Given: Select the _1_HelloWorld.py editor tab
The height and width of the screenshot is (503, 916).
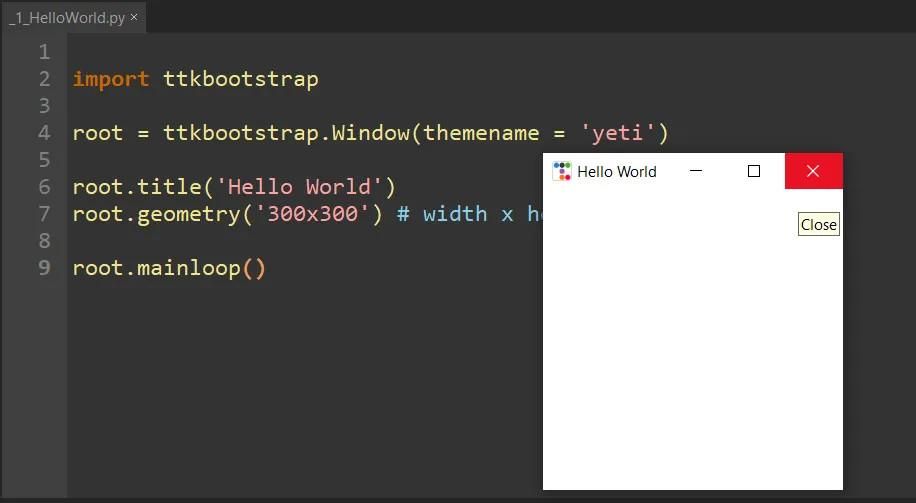Looking at the screenshot, I should [73, 18].
